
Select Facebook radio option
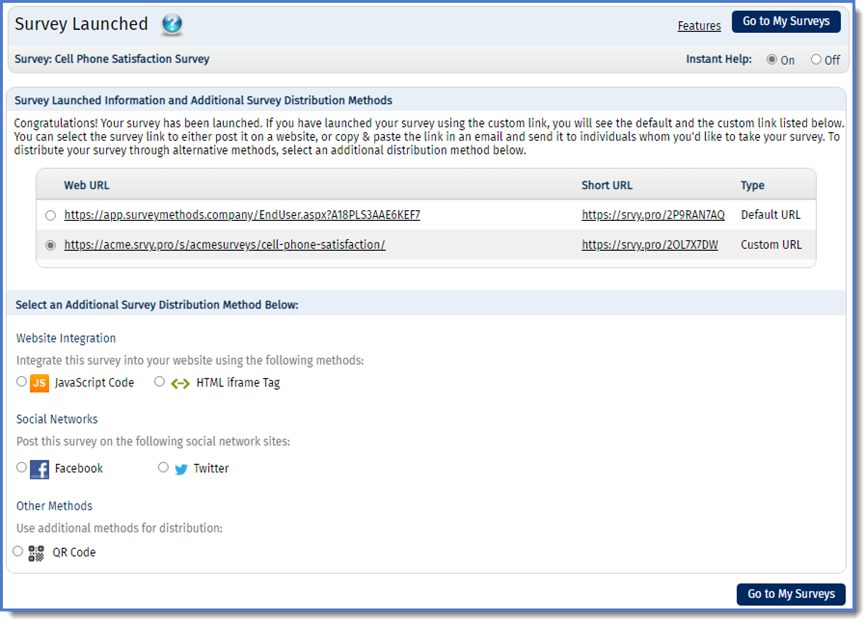pos(22,468)
